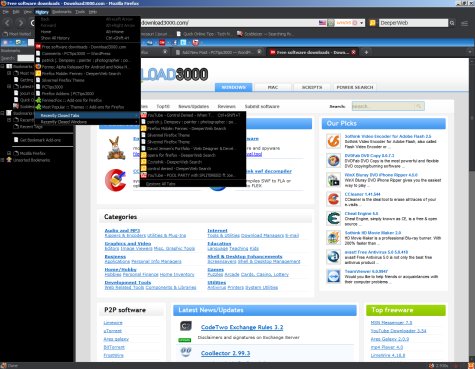Close the Free software downloads tab

(353, 52)
